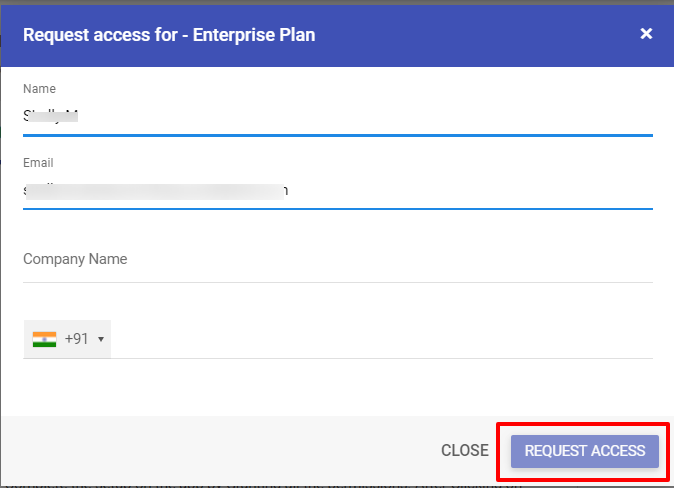This screenshot has height=488, width=674.
Task: Click the Email field label
Action: (x=38, y=163)
